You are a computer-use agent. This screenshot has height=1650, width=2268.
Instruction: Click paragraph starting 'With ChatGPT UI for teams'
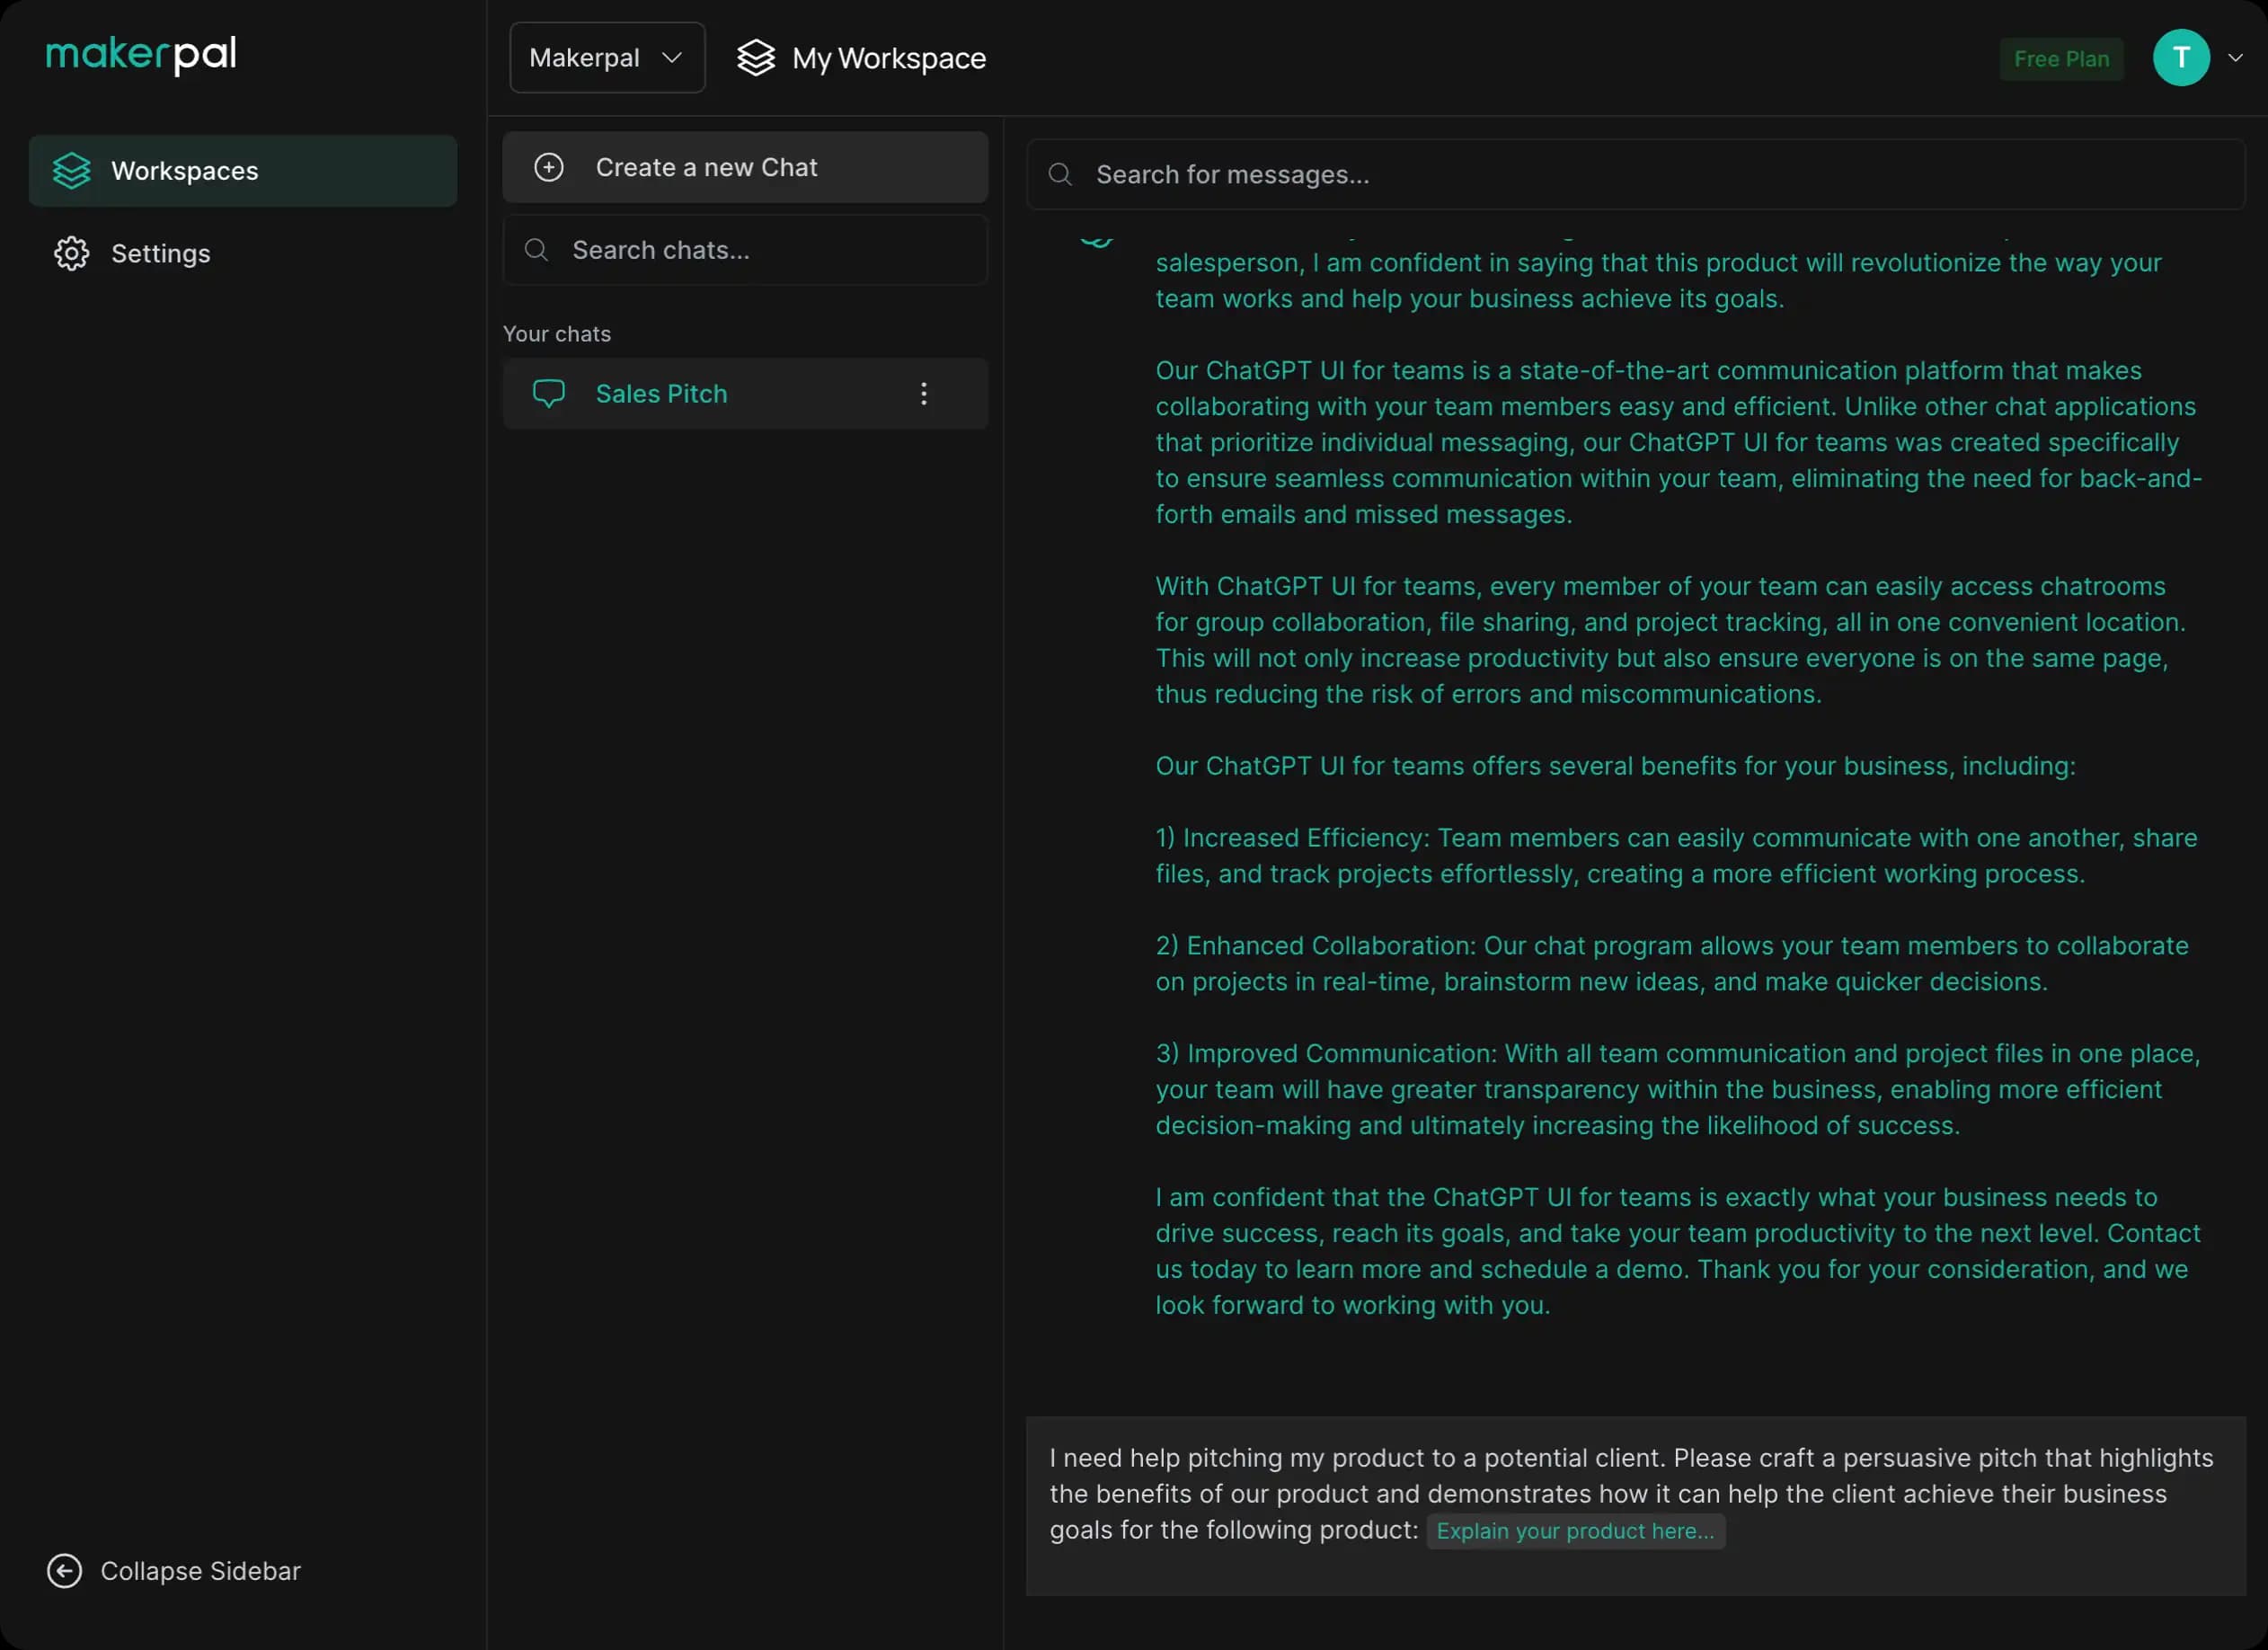tap(1670, 640)
